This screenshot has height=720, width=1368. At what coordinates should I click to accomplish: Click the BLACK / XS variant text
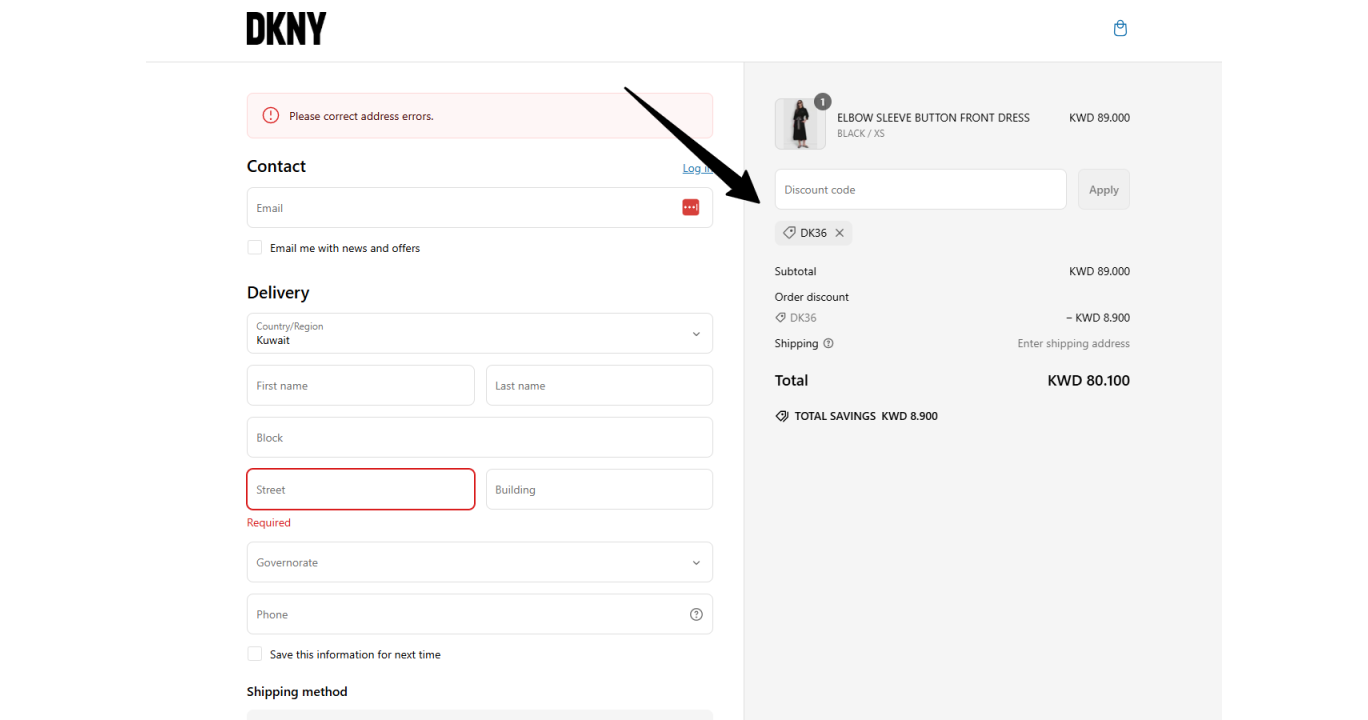[861, 134]
